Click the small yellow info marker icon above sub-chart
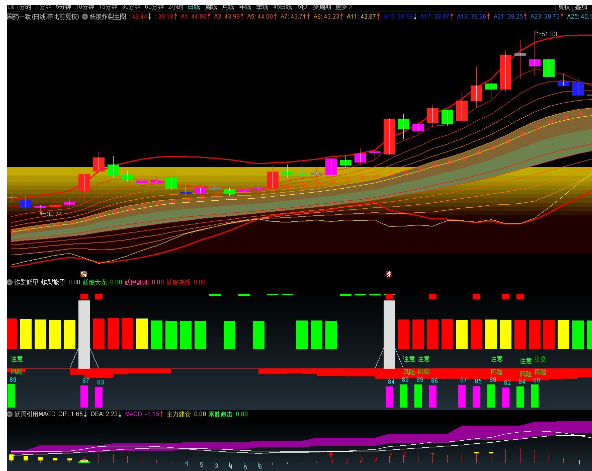This screenshot has width=592, height=471. point(84,274)
